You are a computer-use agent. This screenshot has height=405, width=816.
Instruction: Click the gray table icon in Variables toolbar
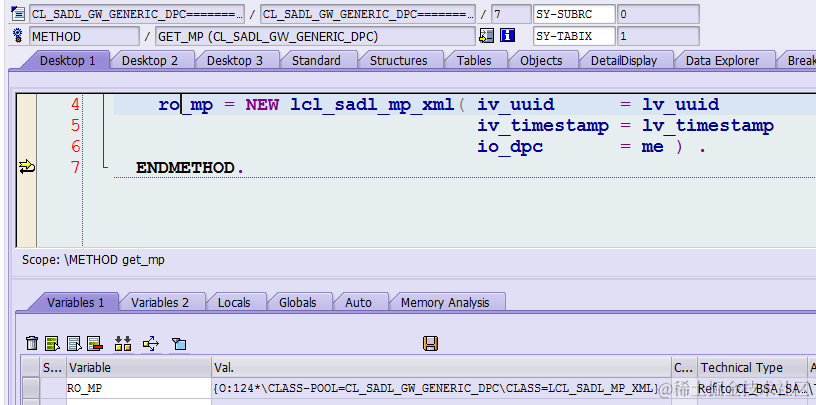74,343
